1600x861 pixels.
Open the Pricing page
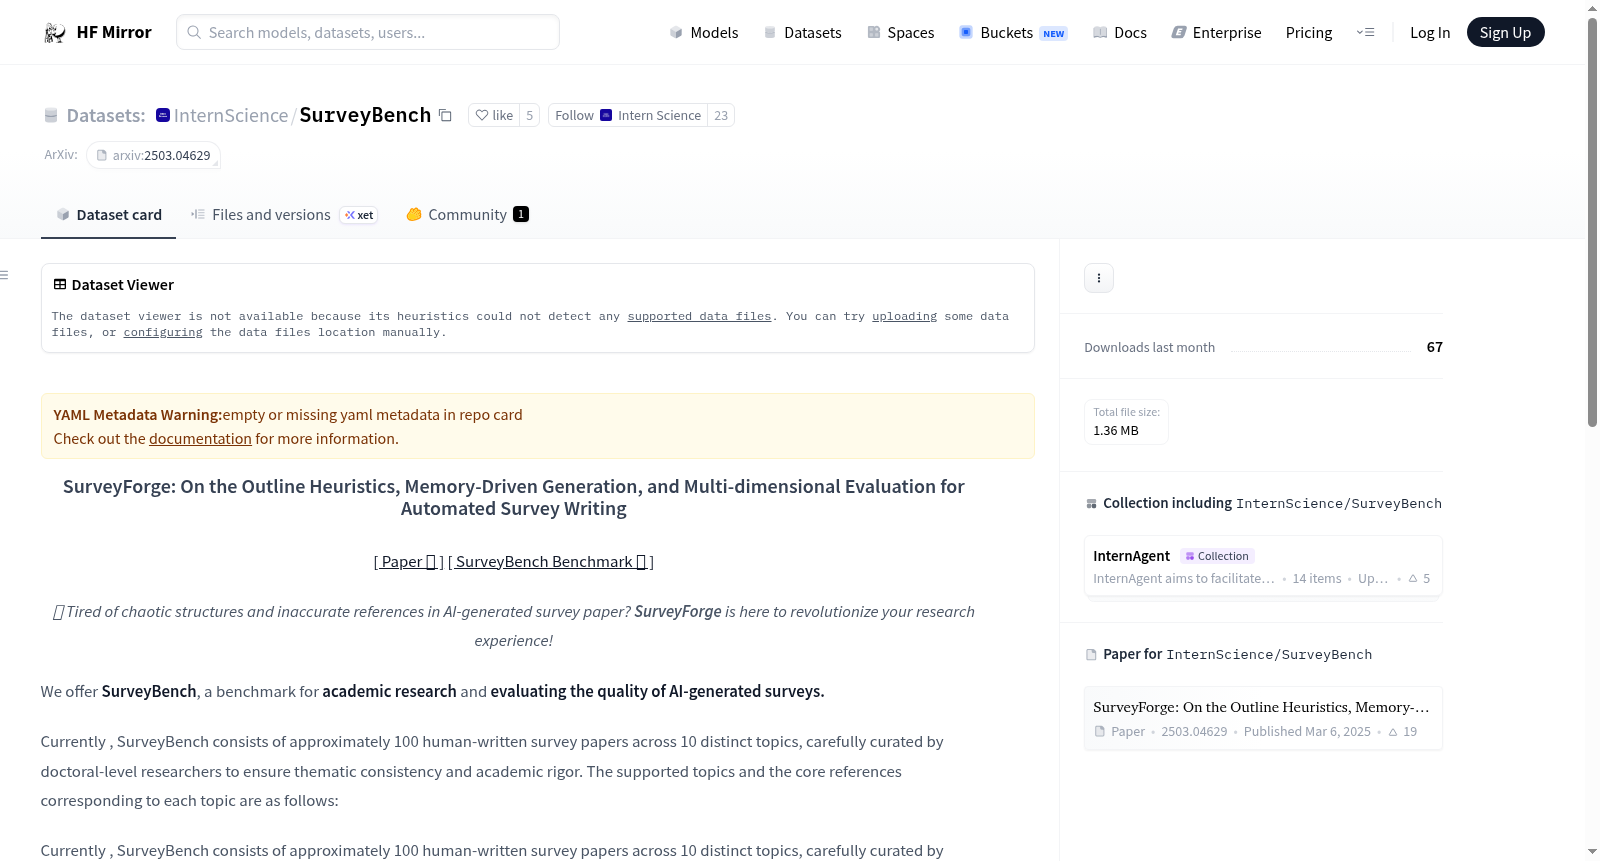[x=1309, y=33]
